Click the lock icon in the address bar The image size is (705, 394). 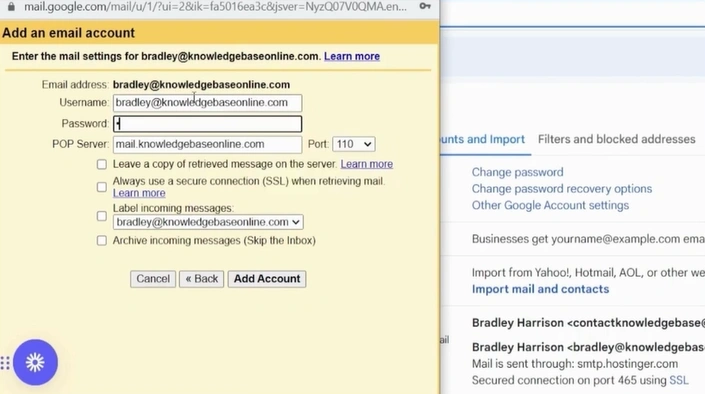coord(11,6)
